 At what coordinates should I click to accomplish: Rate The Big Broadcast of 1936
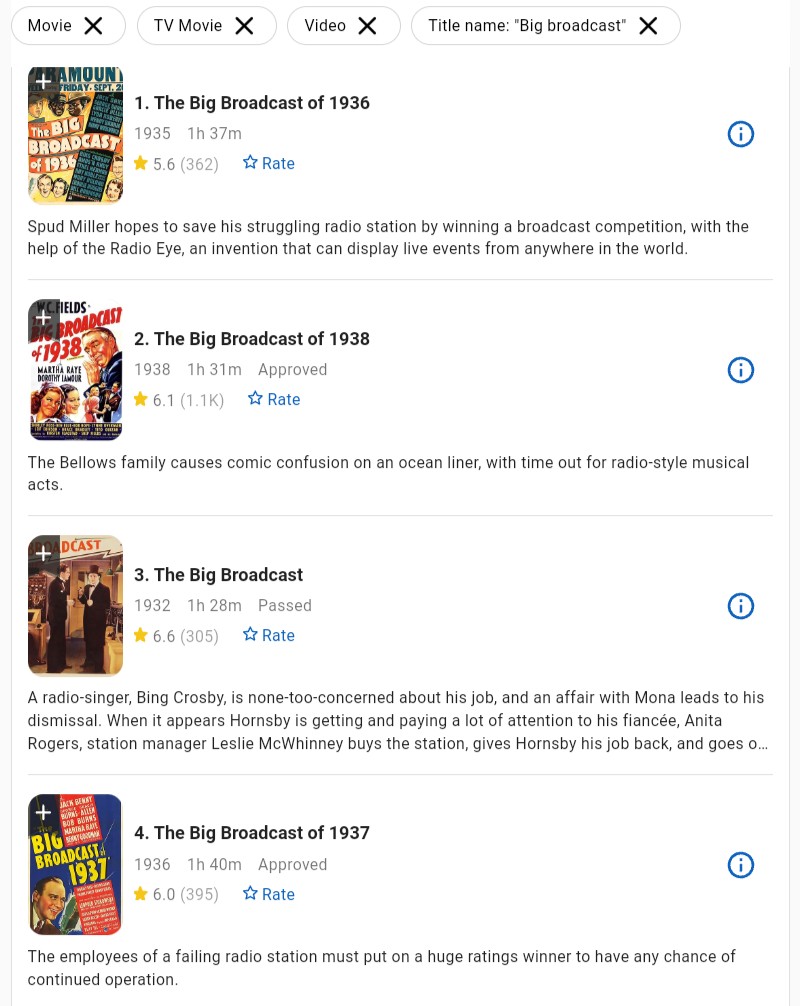(269, 163)
